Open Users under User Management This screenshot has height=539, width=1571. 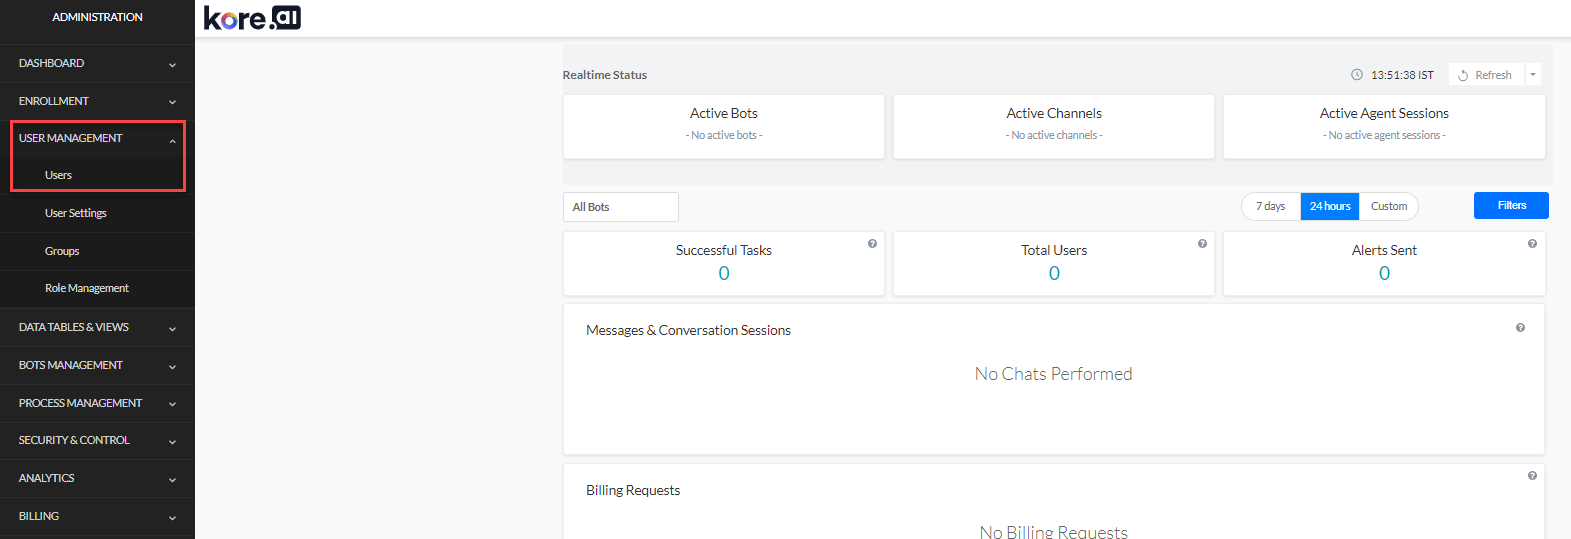pos(58,175)
